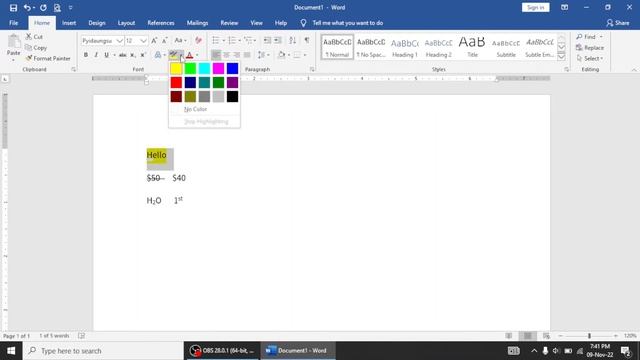Open the Select dropdown in Editing group
This screenshot has height=360, width=640.
click(x=590, y=58)
